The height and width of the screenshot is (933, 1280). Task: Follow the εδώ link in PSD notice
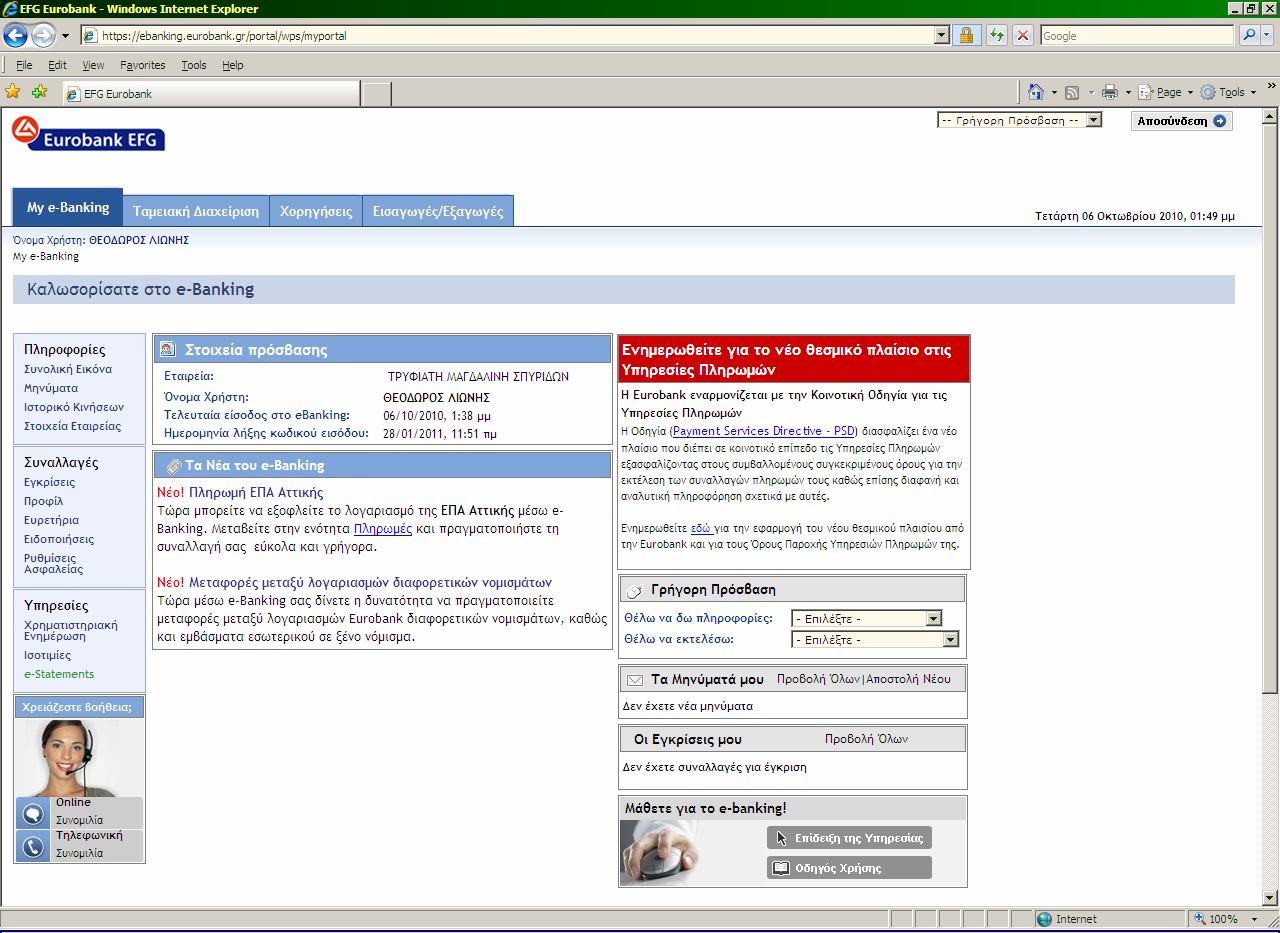click(x=702, y=527)
